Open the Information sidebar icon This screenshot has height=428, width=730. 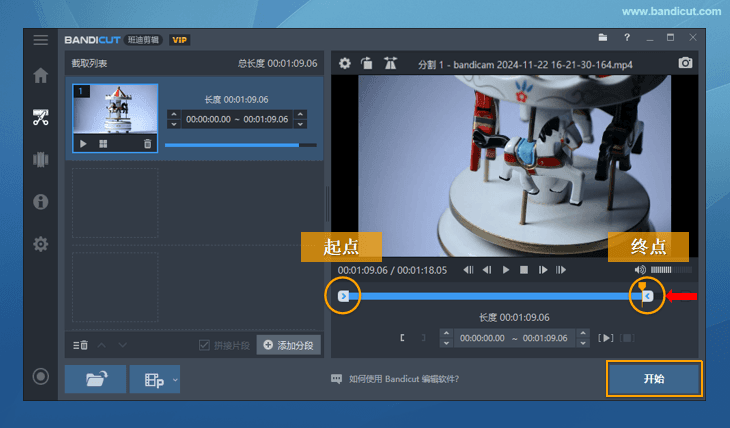(41, 202)
